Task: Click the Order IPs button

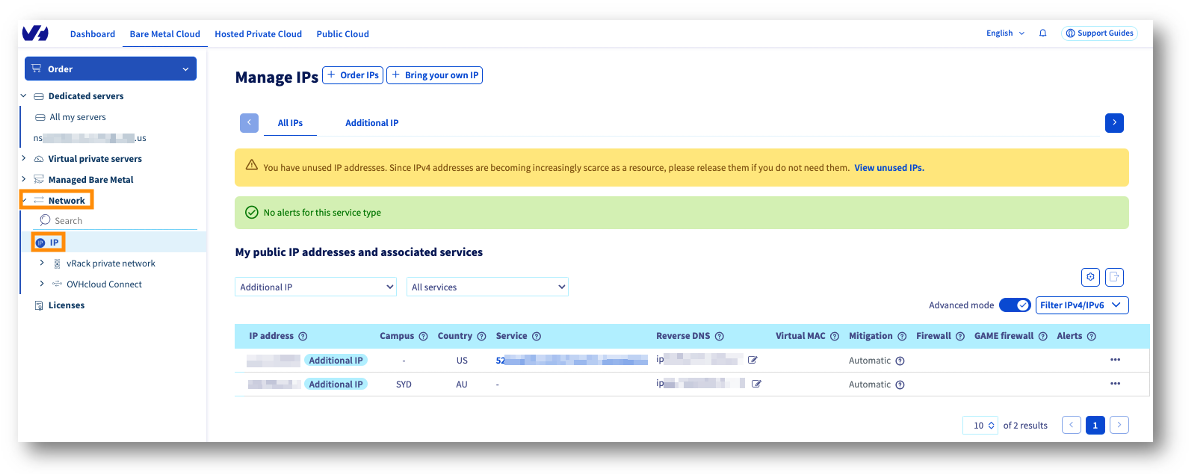Action: tap(353, 75)
